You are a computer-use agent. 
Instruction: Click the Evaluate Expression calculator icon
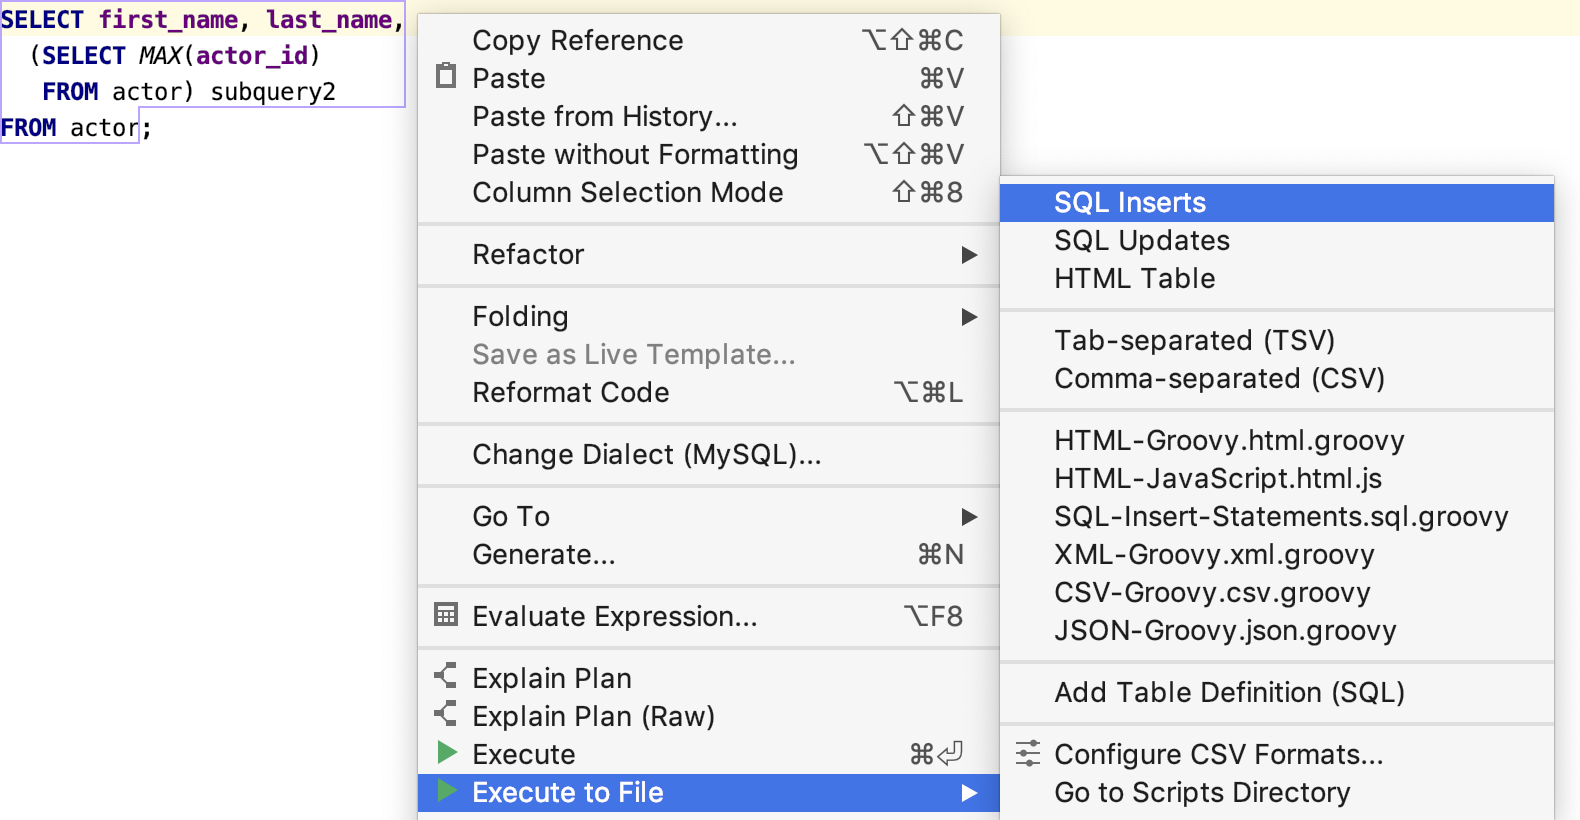446,615
